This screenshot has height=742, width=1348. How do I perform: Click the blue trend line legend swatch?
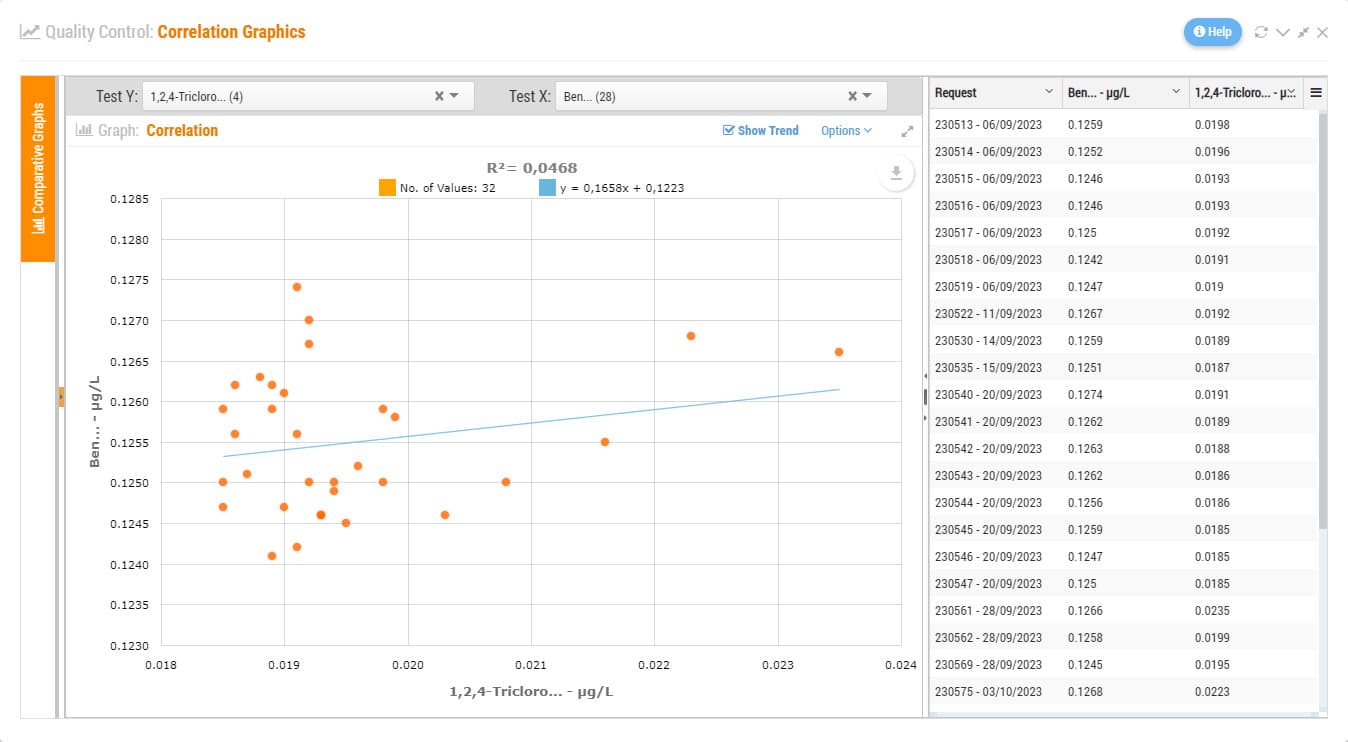pos(547,188)
